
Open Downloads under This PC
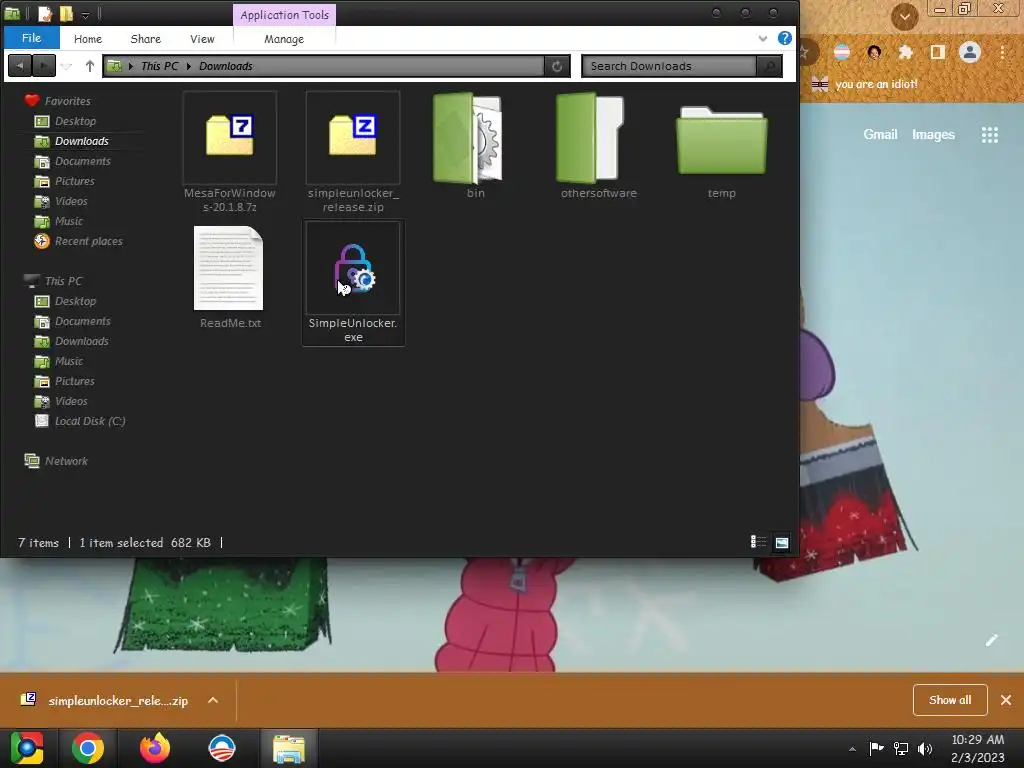82,342
